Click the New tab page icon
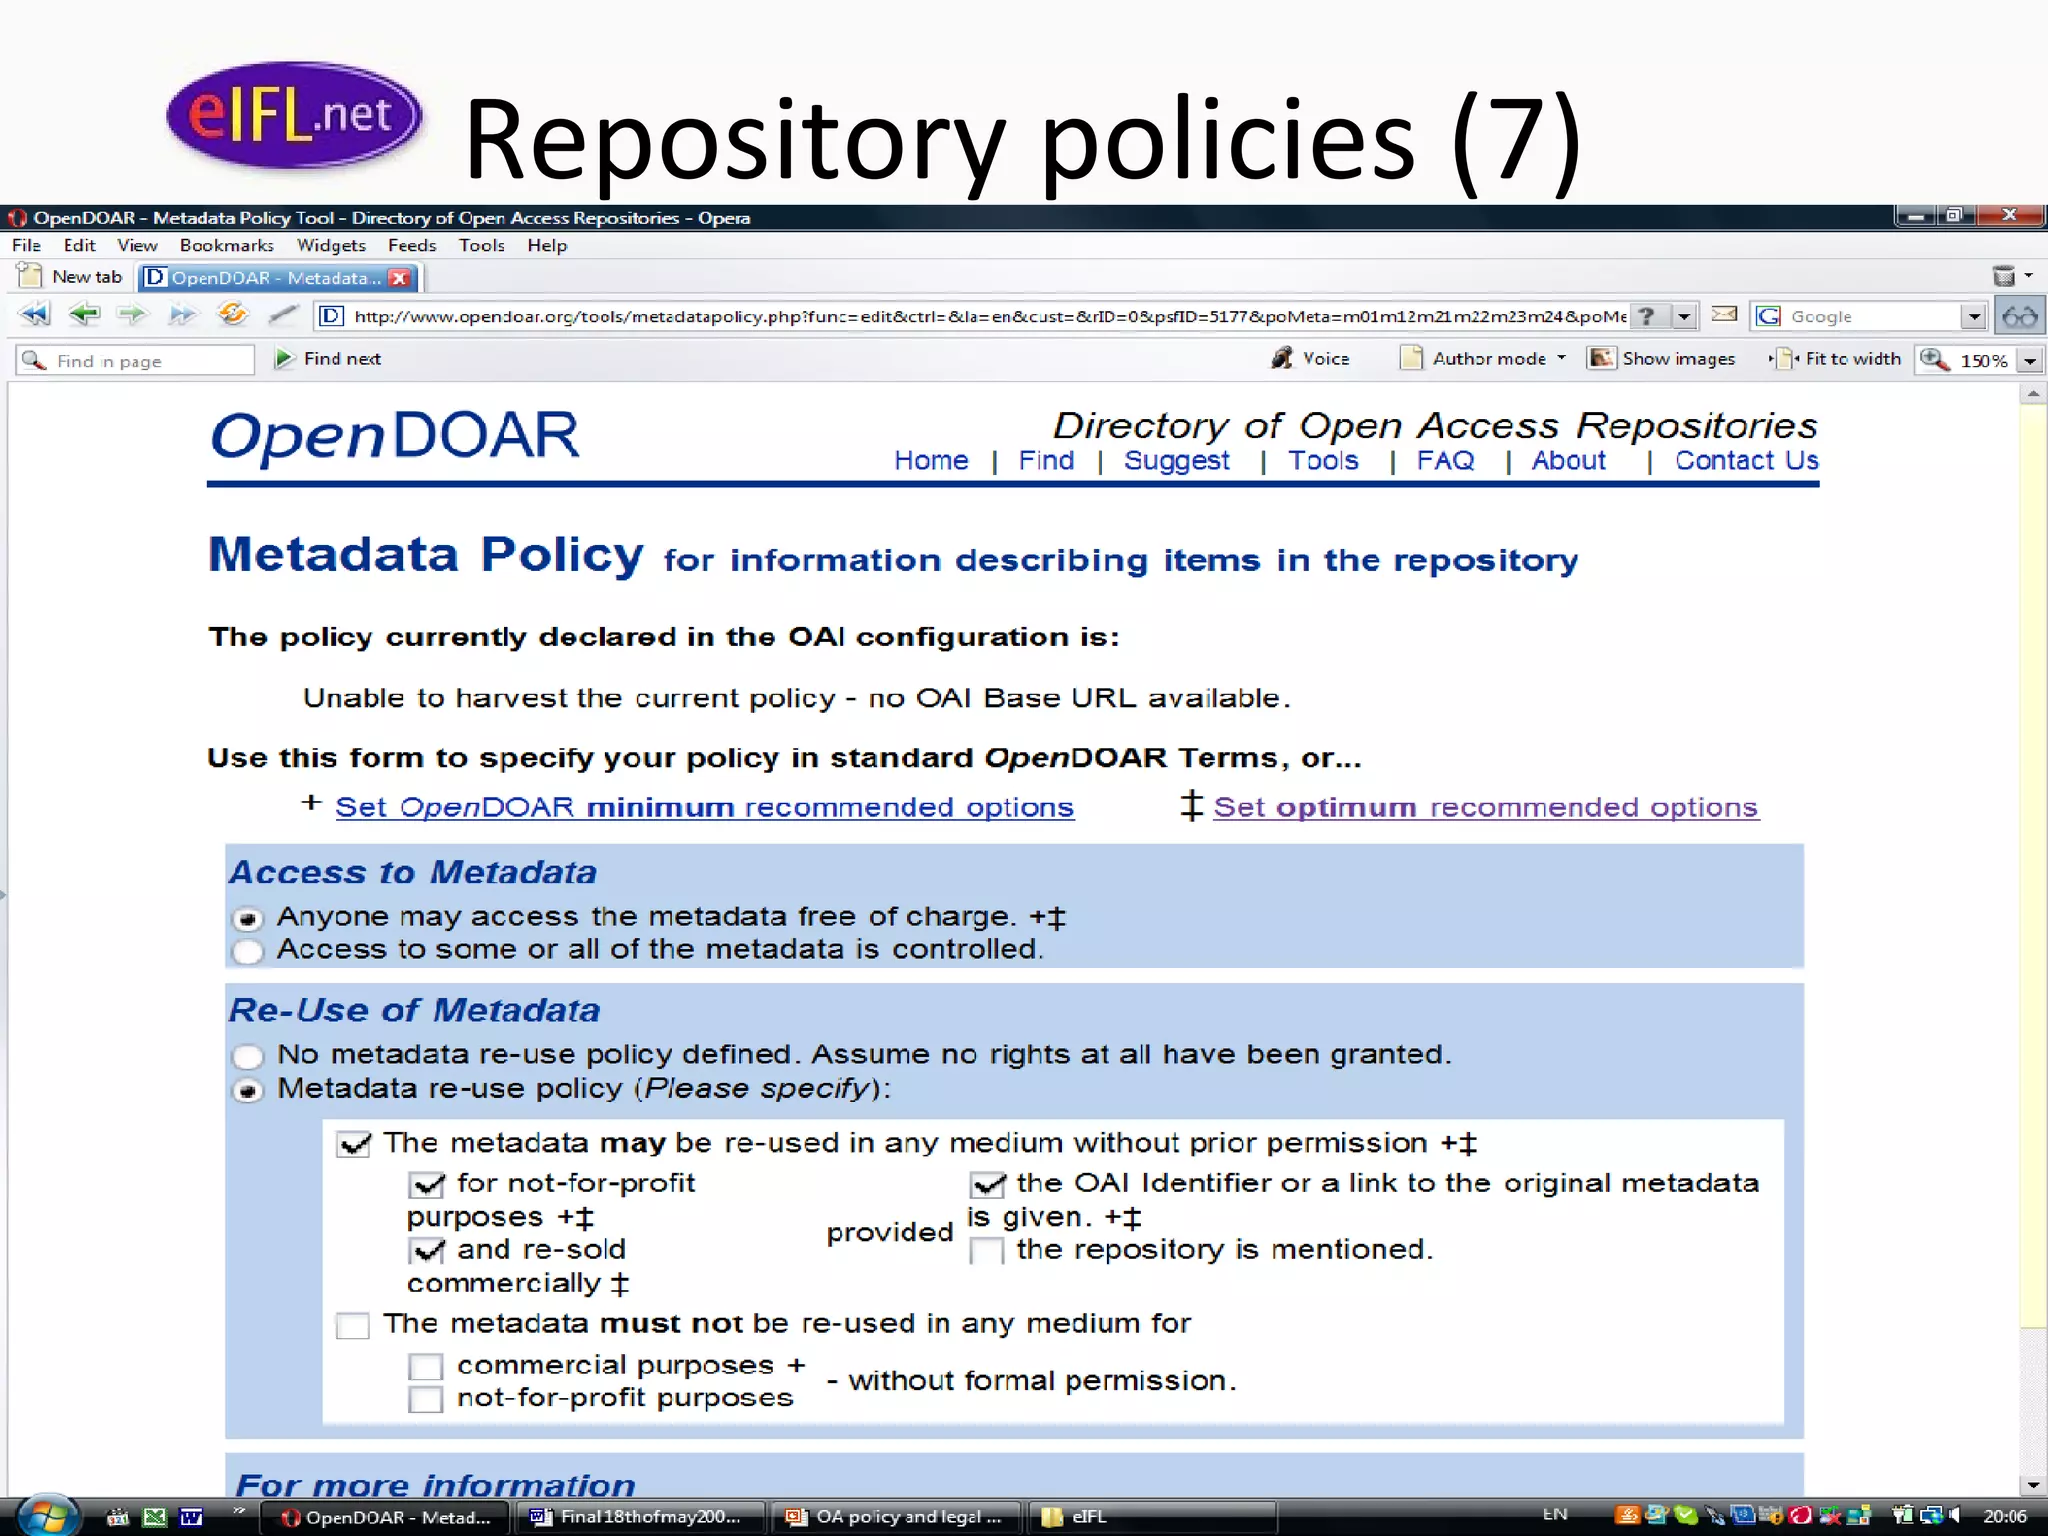The width and height of the screenshot is (2048, 1536). (x=31, y=276)
